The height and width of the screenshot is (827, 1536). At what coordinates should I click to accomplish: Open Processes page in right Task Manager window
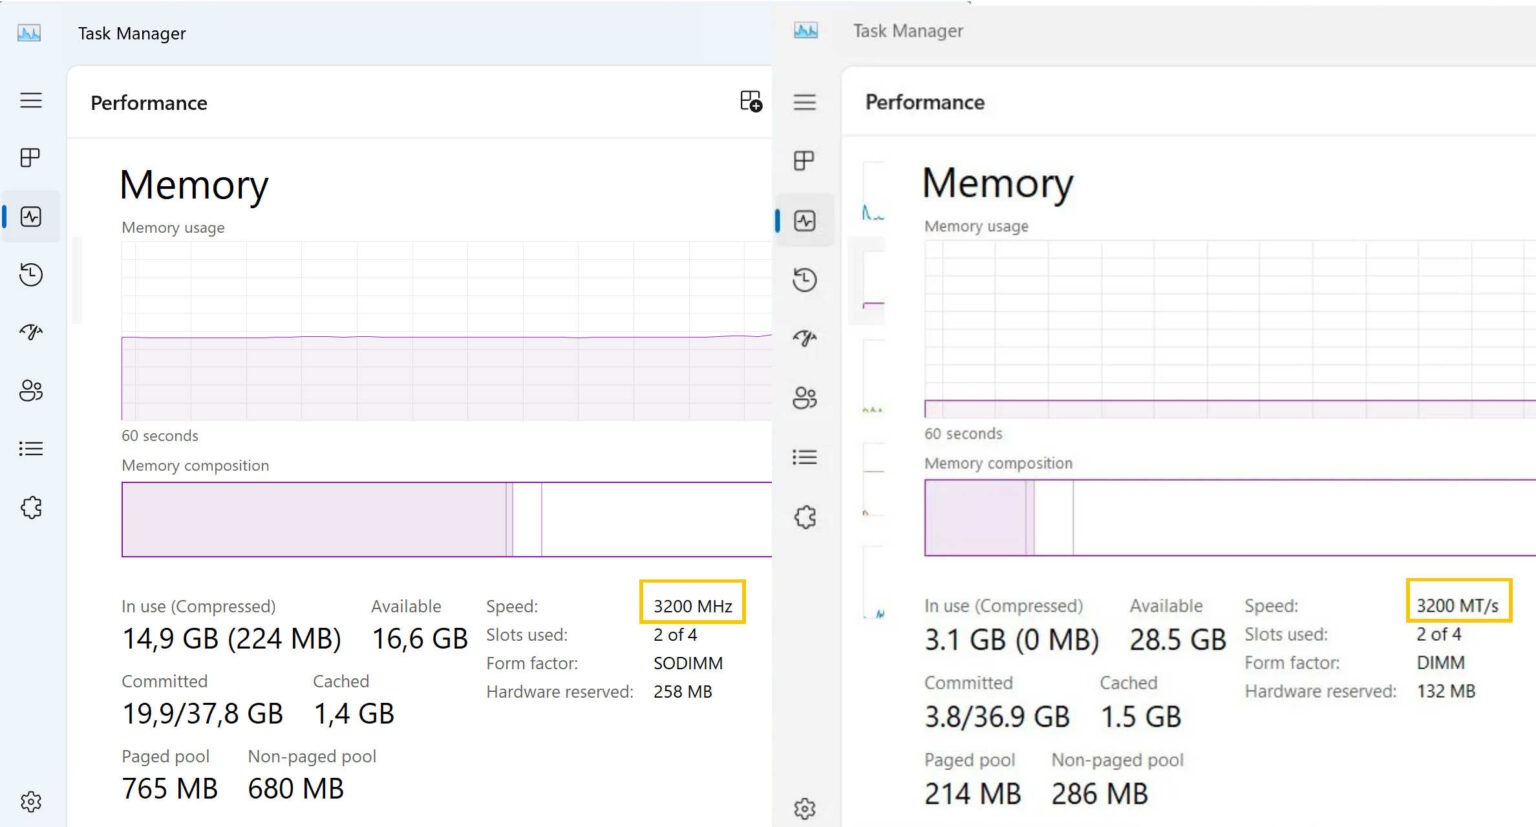tap(805, 161)
